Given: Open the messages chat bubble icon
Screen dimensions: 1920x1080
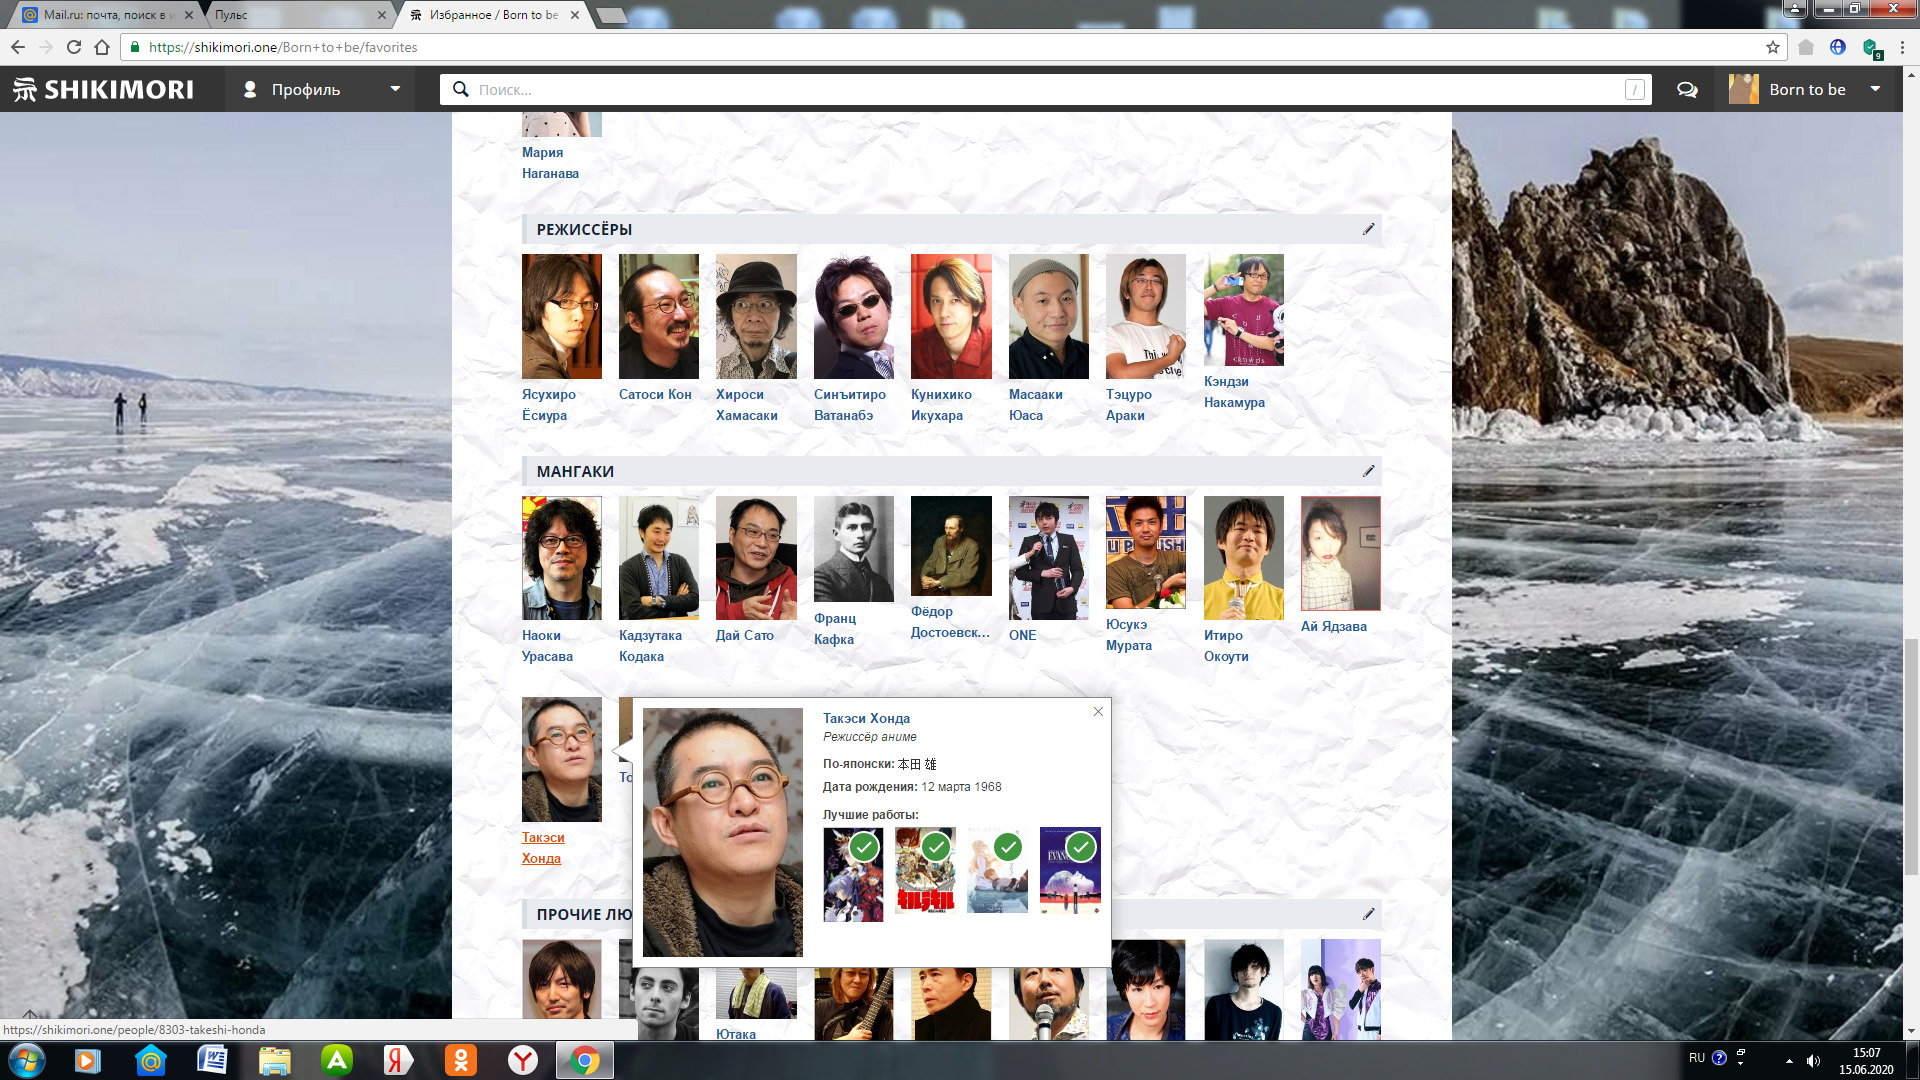Looking at the screenshot, I should tap(1687, 90).
